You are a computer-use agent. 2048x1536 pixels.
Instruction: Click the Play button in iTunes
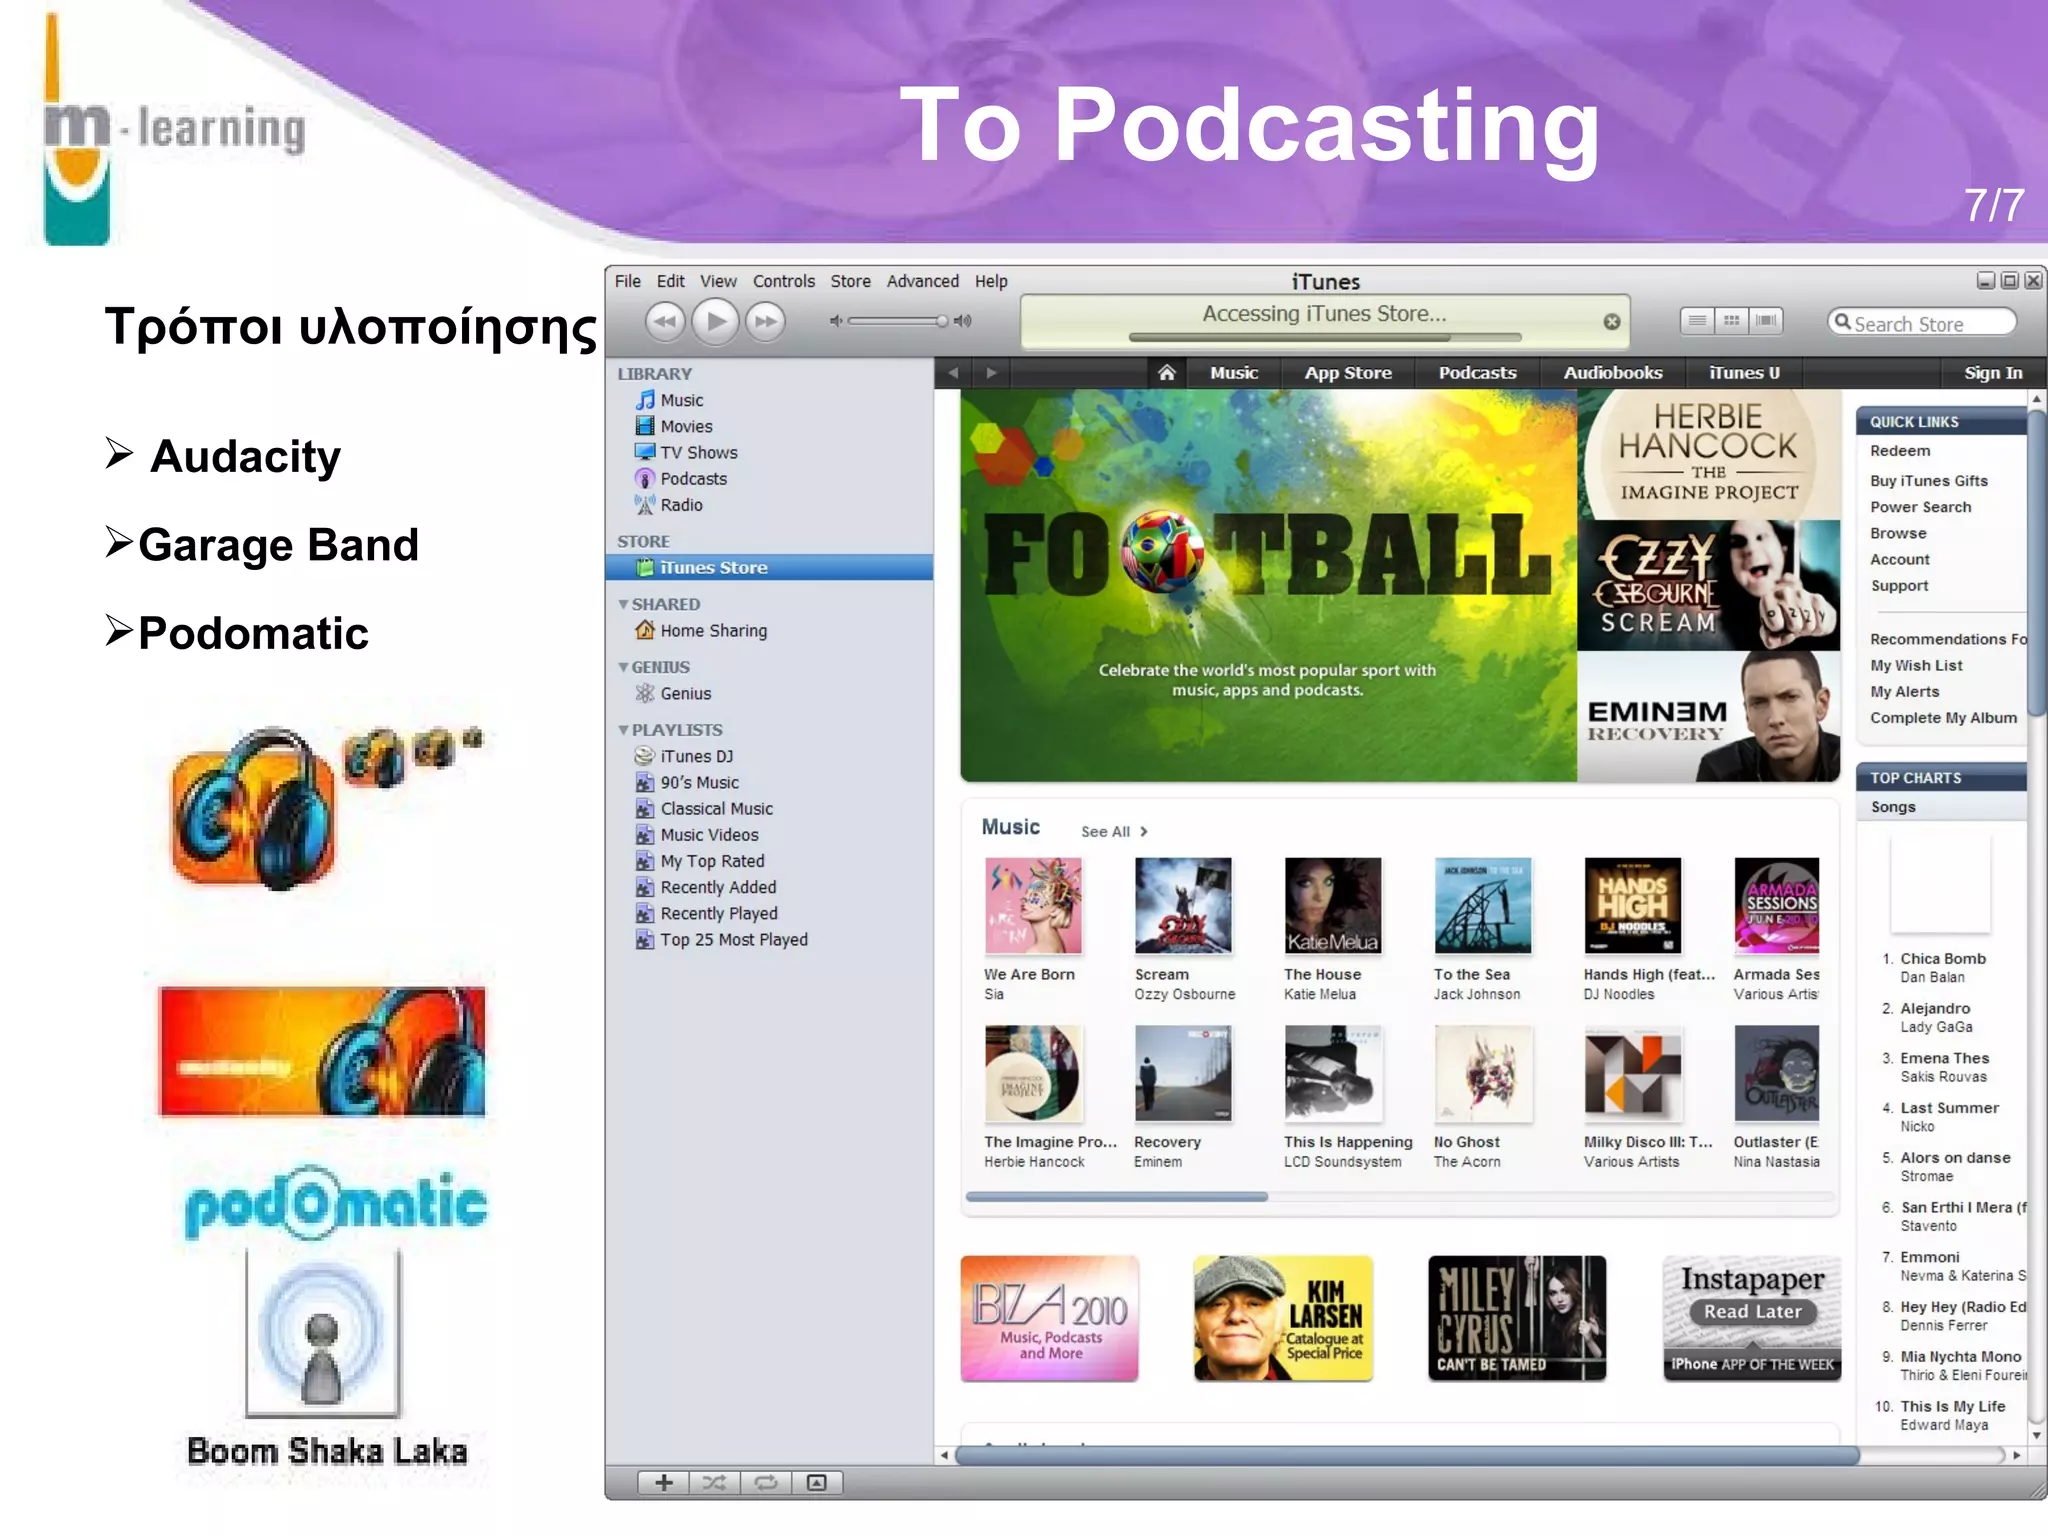[x=715, y=322]
